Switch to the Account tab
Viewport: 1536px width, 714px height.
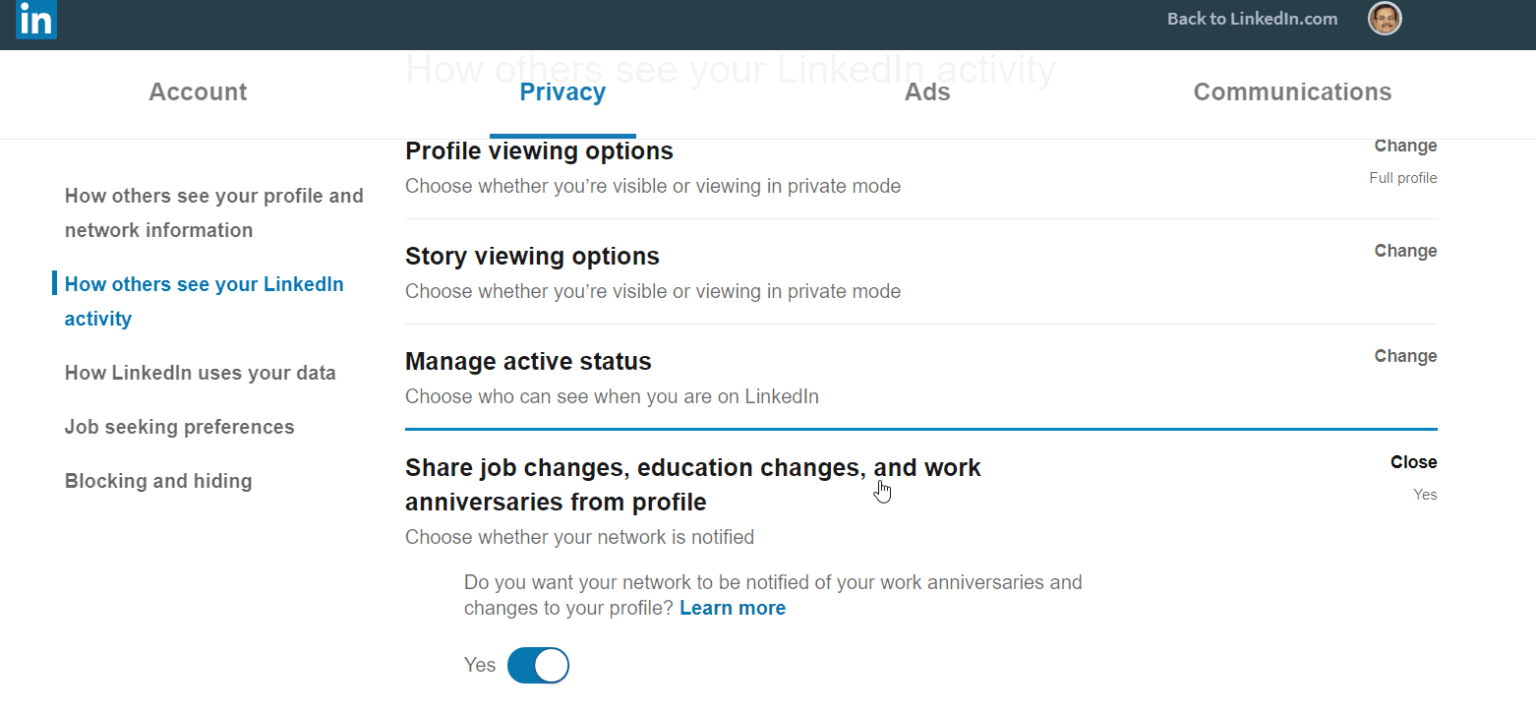coord(198,92)
